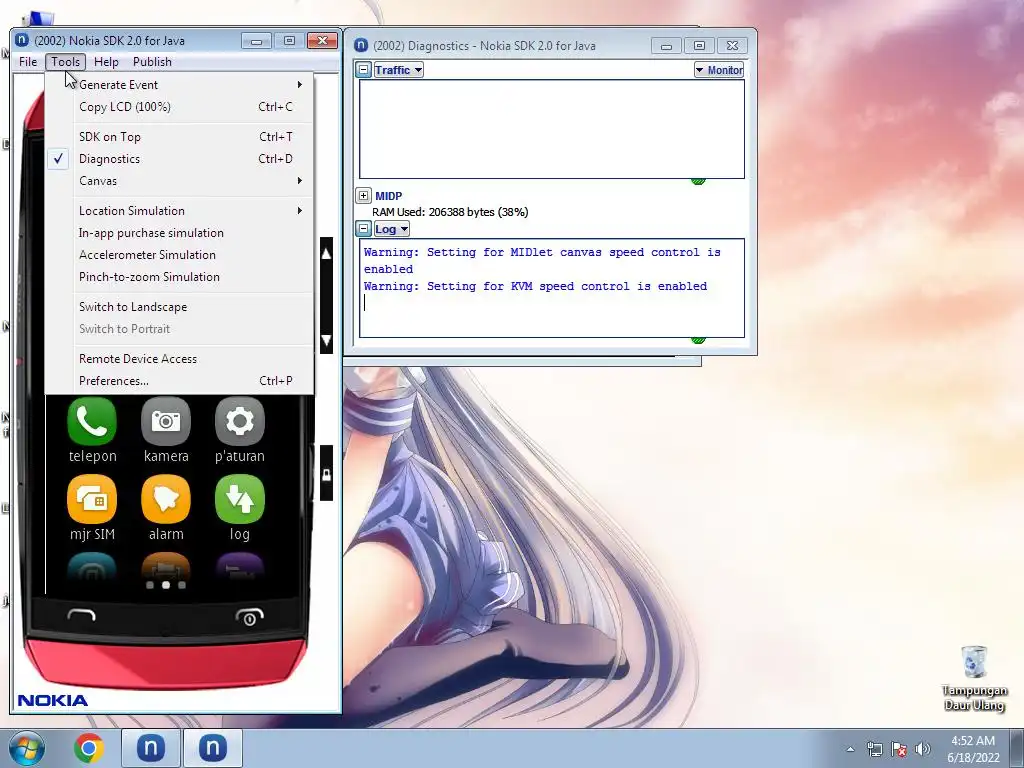This screenshot has height=768, width=1024.
Task: Switch to first Nokia SDK taskbar icon
Action: [150, 748]
